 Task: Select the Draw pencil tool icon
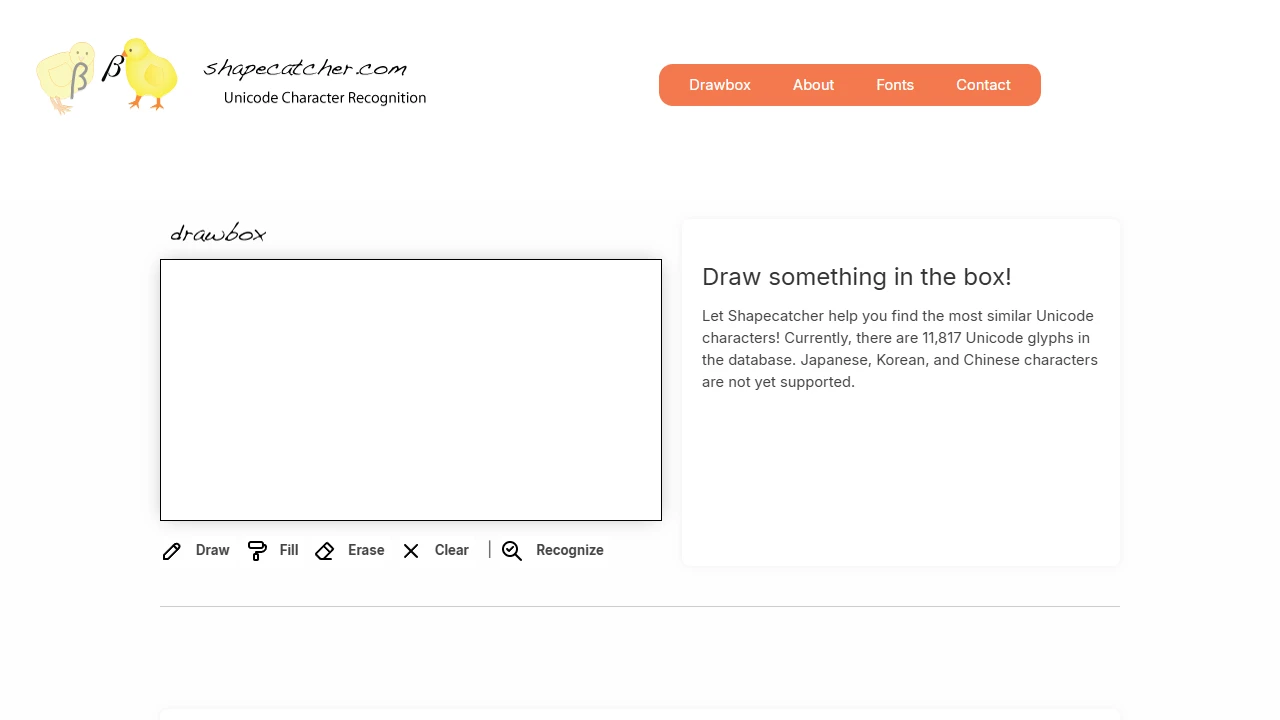[x=171, y=551]
